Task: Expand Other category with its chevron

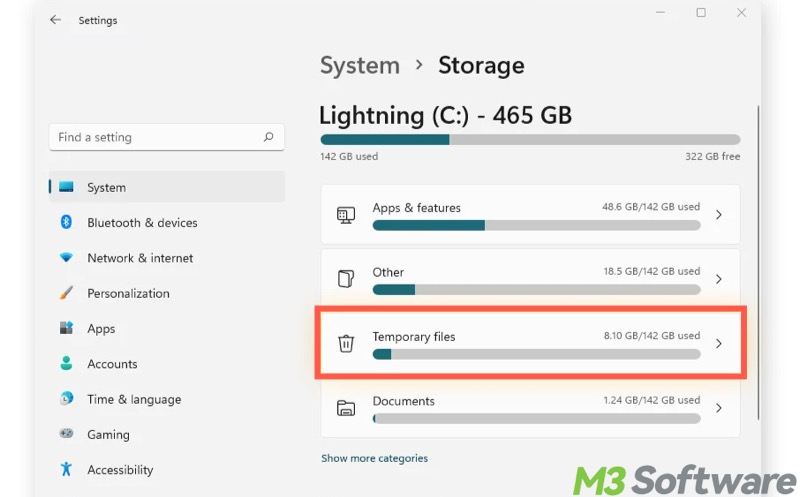Action: tap(718, 279)
